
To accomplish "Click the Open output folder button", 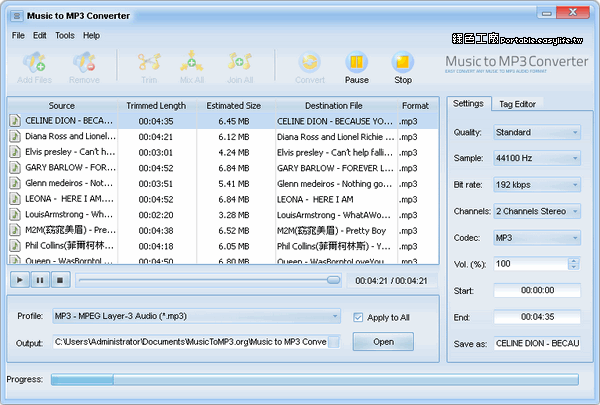I will pos(383,342).
